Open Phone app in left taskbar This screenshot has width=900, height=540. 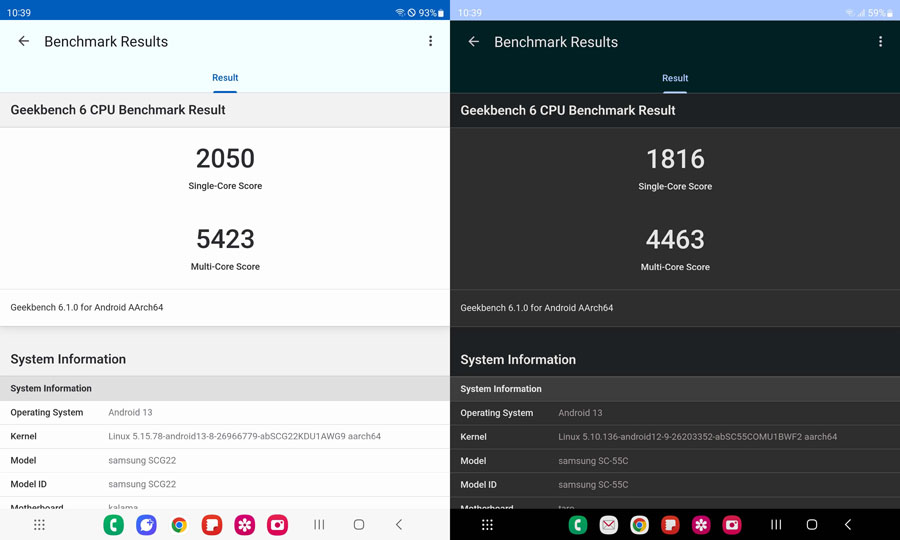[114, 525]
